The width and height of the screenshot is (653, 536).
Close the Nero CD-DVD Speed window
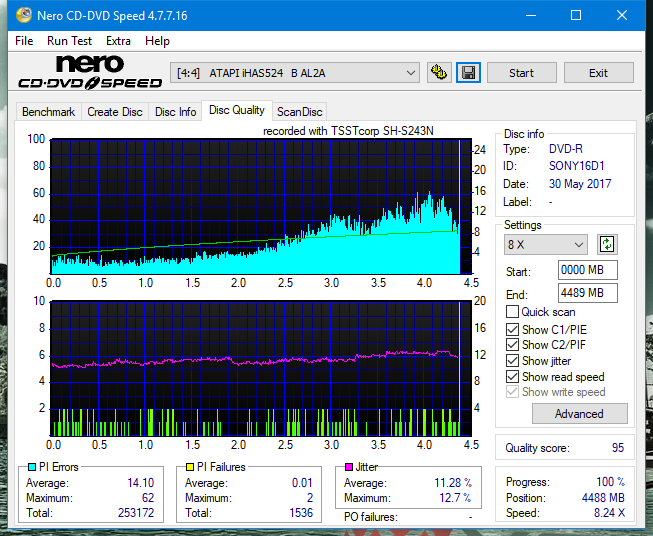(x=622, y=15)
